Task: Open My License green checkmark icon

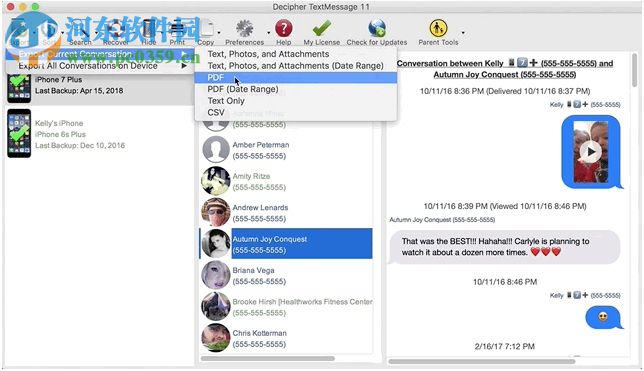Action: click(322, 28)
